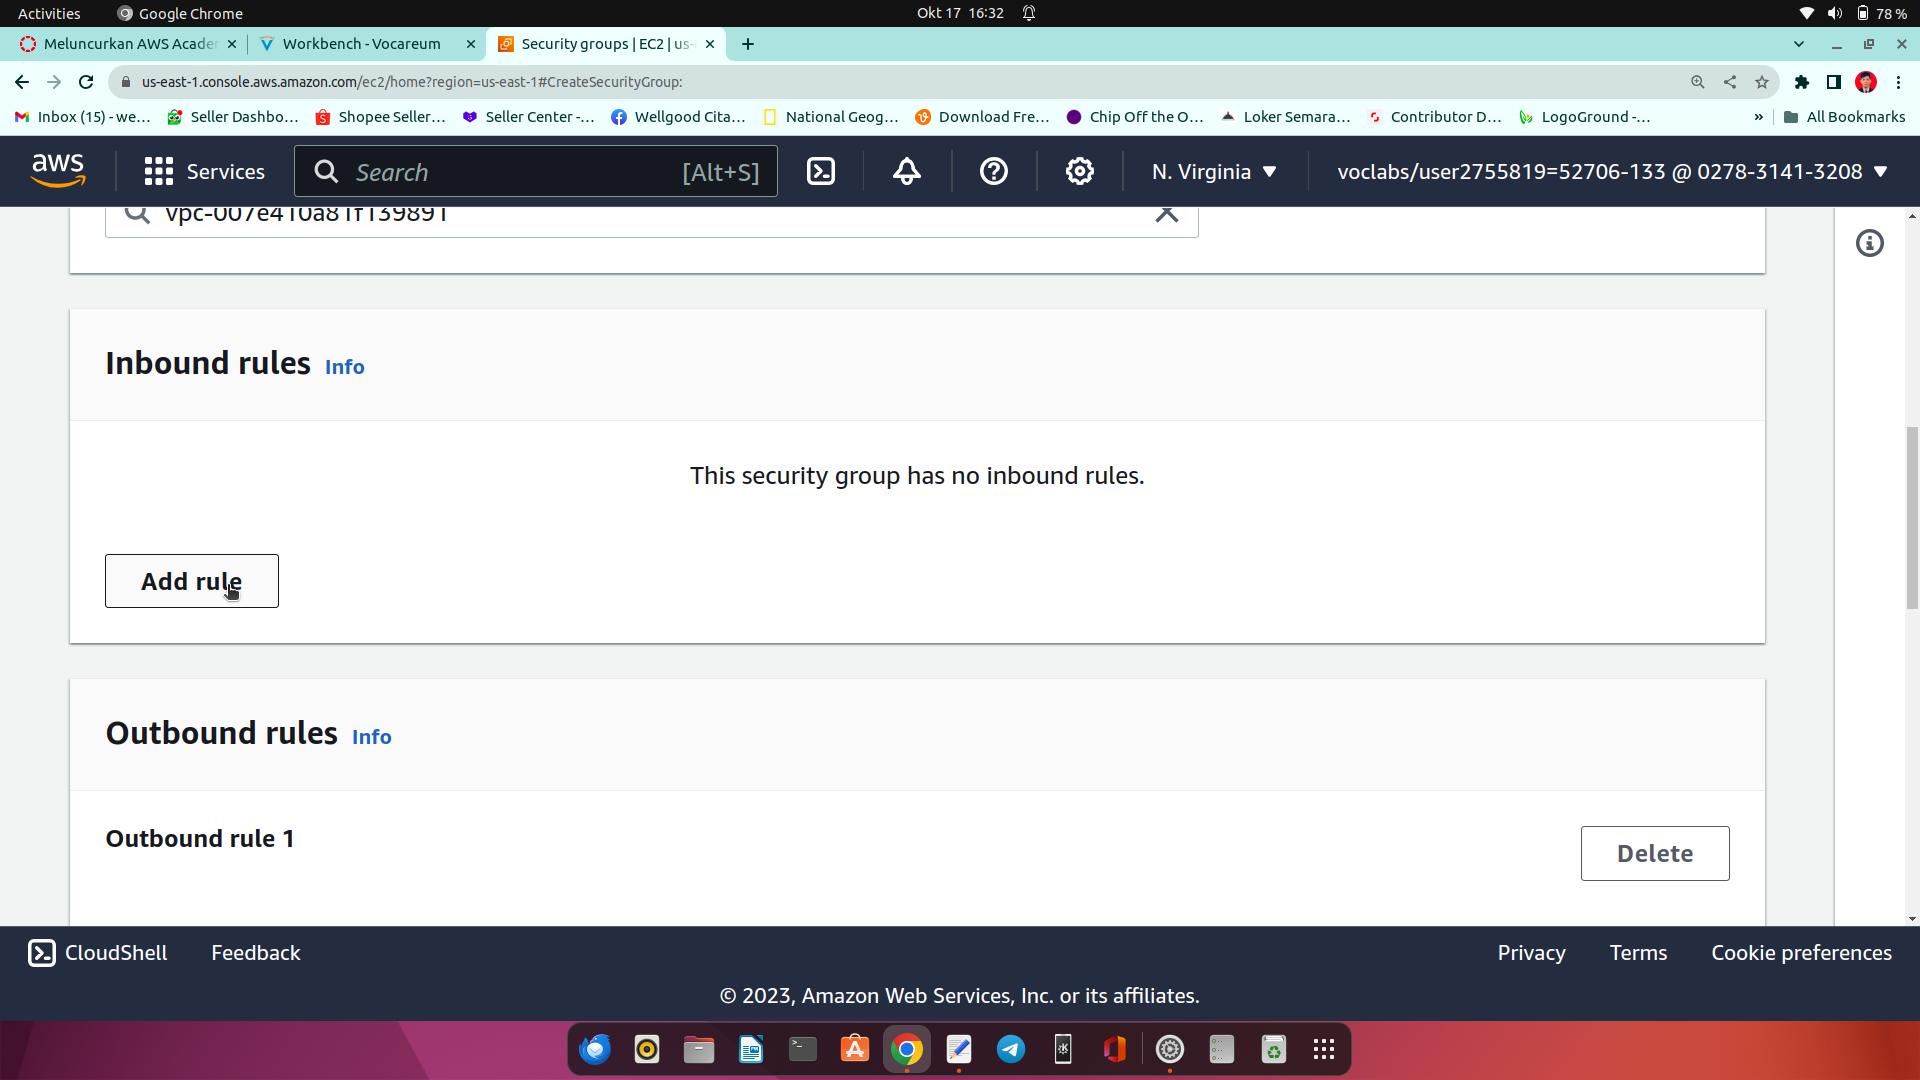1920x1080 pixels.
Task: Bookmark this page with the star icon
Action: point(1762,82)
